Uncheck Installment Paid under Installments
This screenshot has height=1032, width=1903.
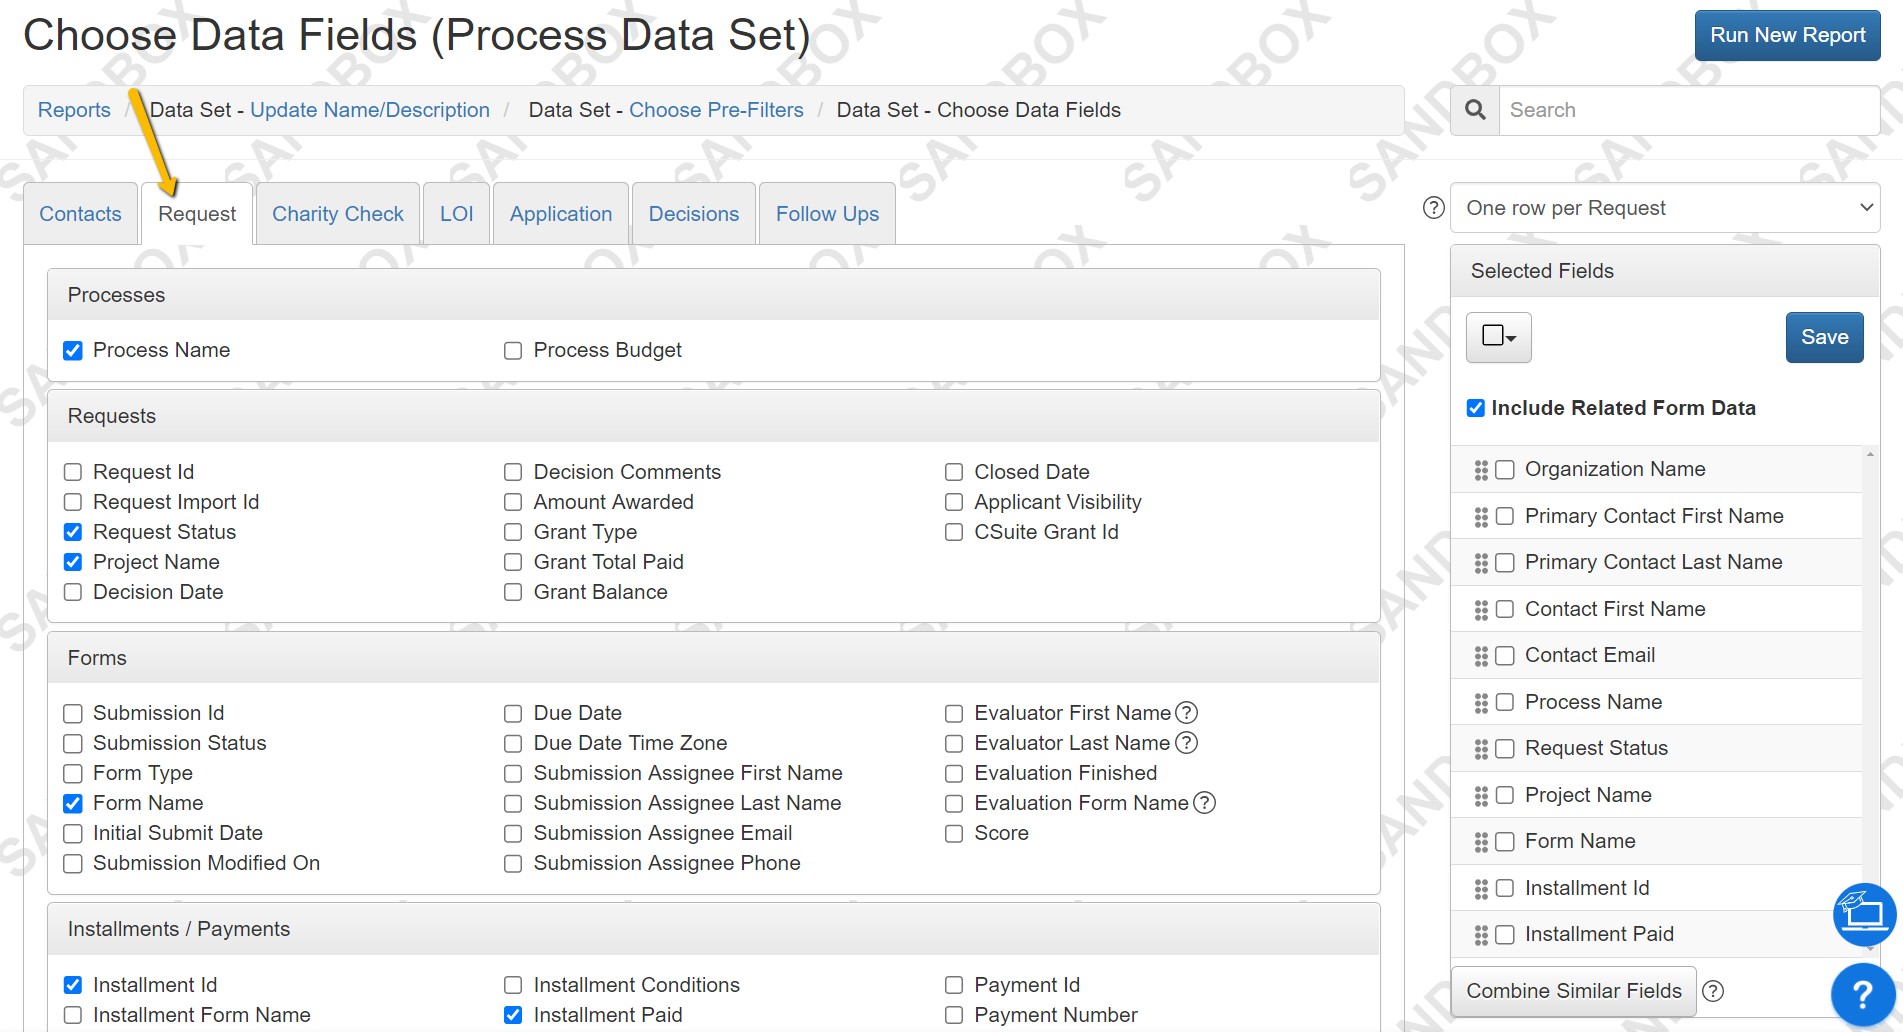tap(513, 1014)
